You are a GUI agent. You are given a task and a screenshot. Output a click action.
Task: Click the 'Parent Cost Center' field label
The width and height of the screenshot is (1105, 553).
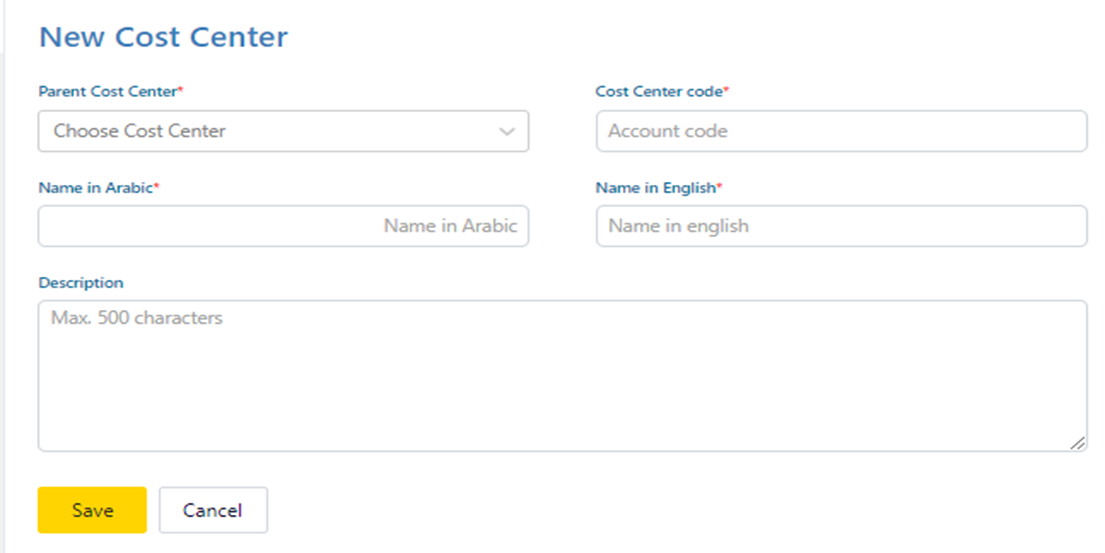(107, 91)
